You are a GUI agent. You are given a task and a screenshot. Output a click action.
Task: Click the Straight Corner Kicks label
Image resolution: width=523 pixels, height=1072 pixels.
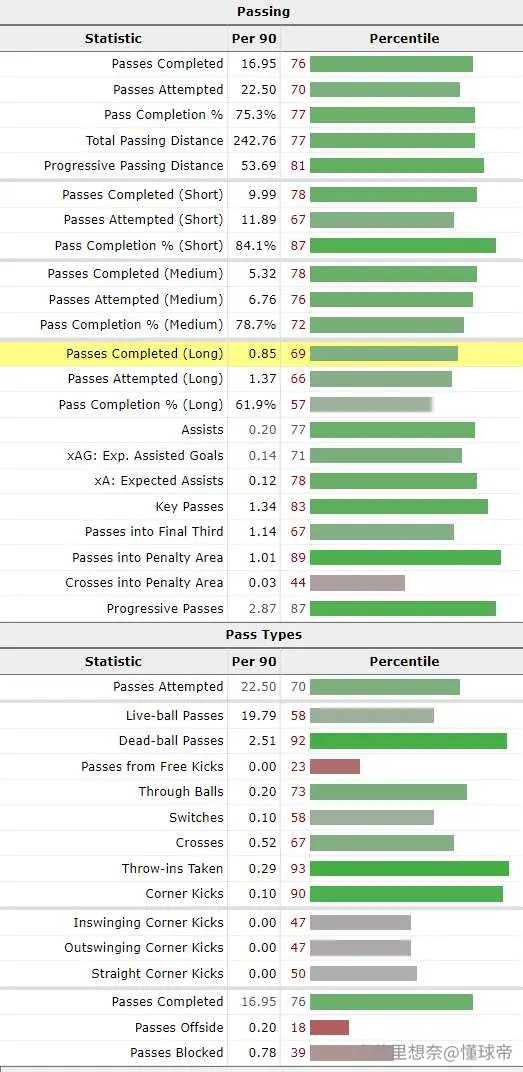157,974
